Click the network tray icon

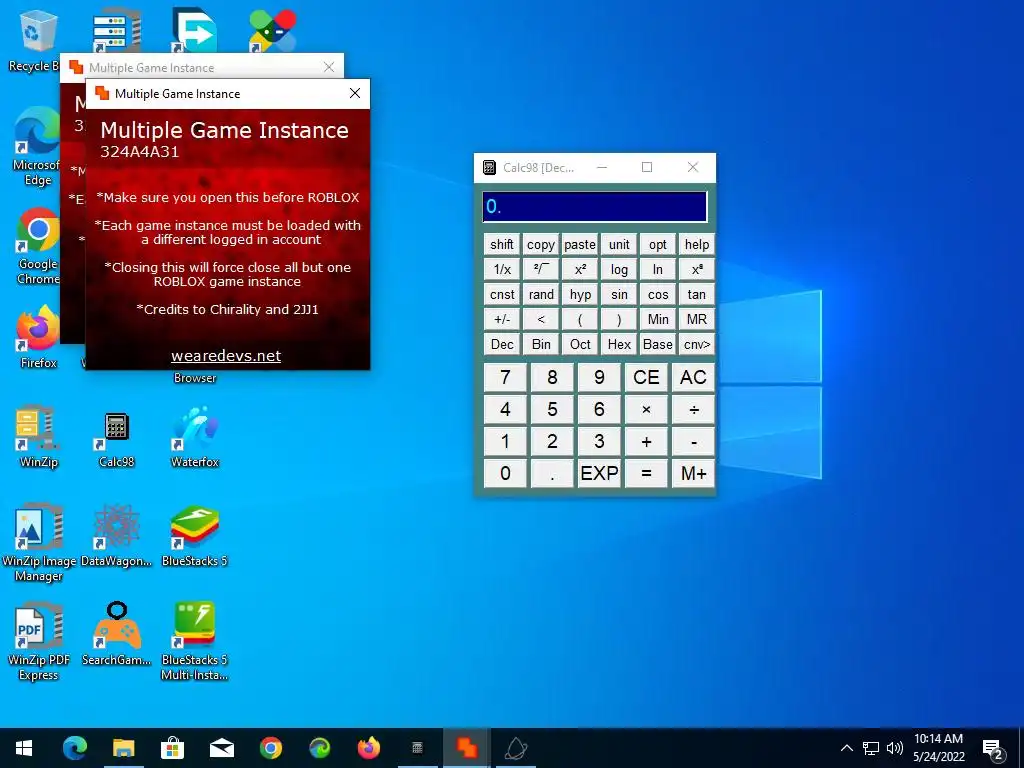pos(871,748)
